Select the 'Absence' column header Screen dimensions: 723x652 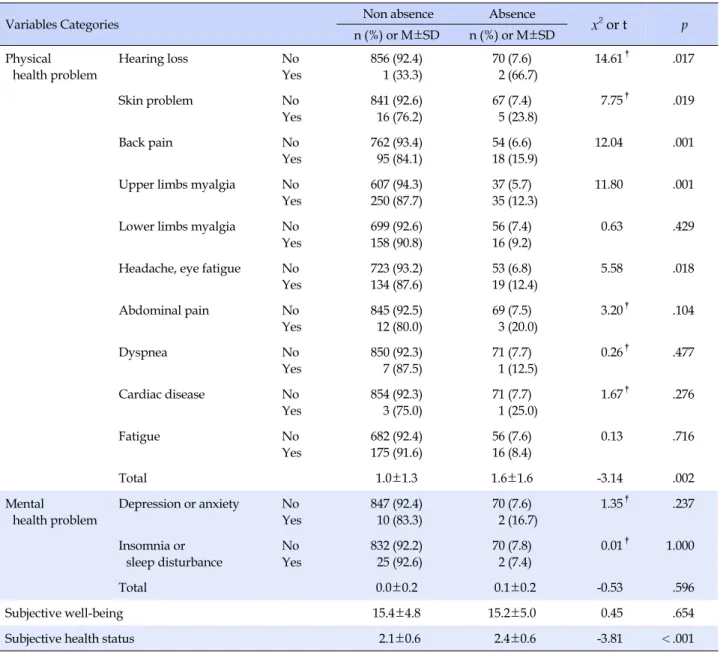pos(512,14)
